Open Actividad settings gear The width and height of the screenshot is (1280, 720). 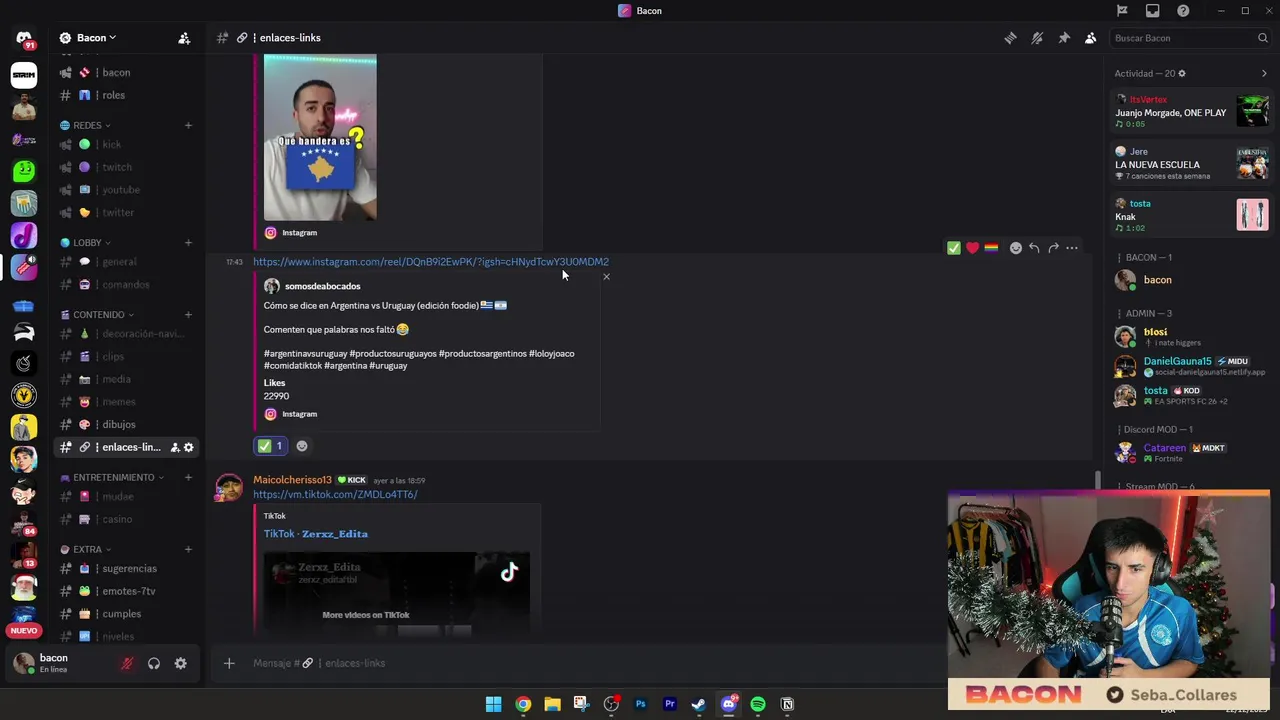coord(1182,73)
